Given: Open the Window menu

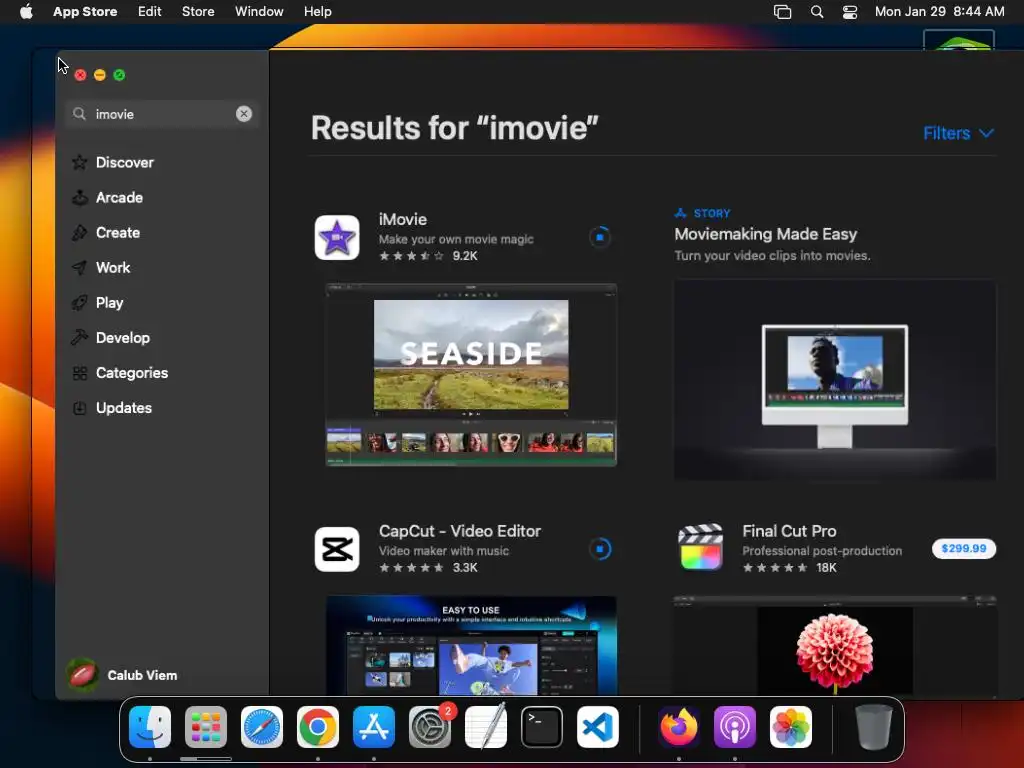Looking at the screenshot, I should 259,12.
